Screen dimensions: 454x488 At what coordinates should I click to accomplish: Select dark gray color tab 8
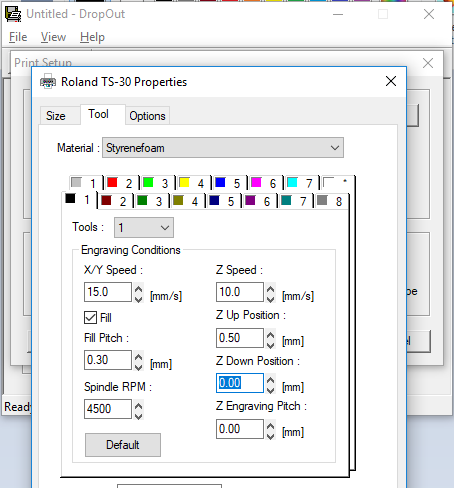[x=331, y=201]
